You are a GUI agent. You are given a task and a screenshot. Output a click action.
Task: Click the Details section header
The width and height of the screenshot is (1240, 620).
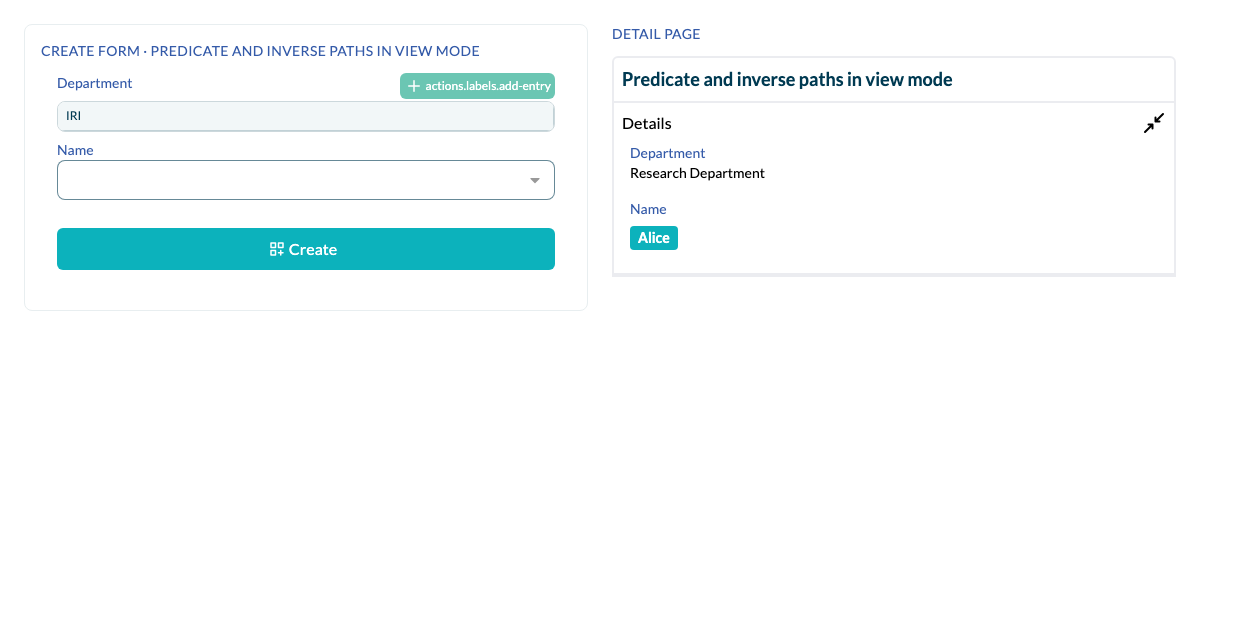[647, 123]
